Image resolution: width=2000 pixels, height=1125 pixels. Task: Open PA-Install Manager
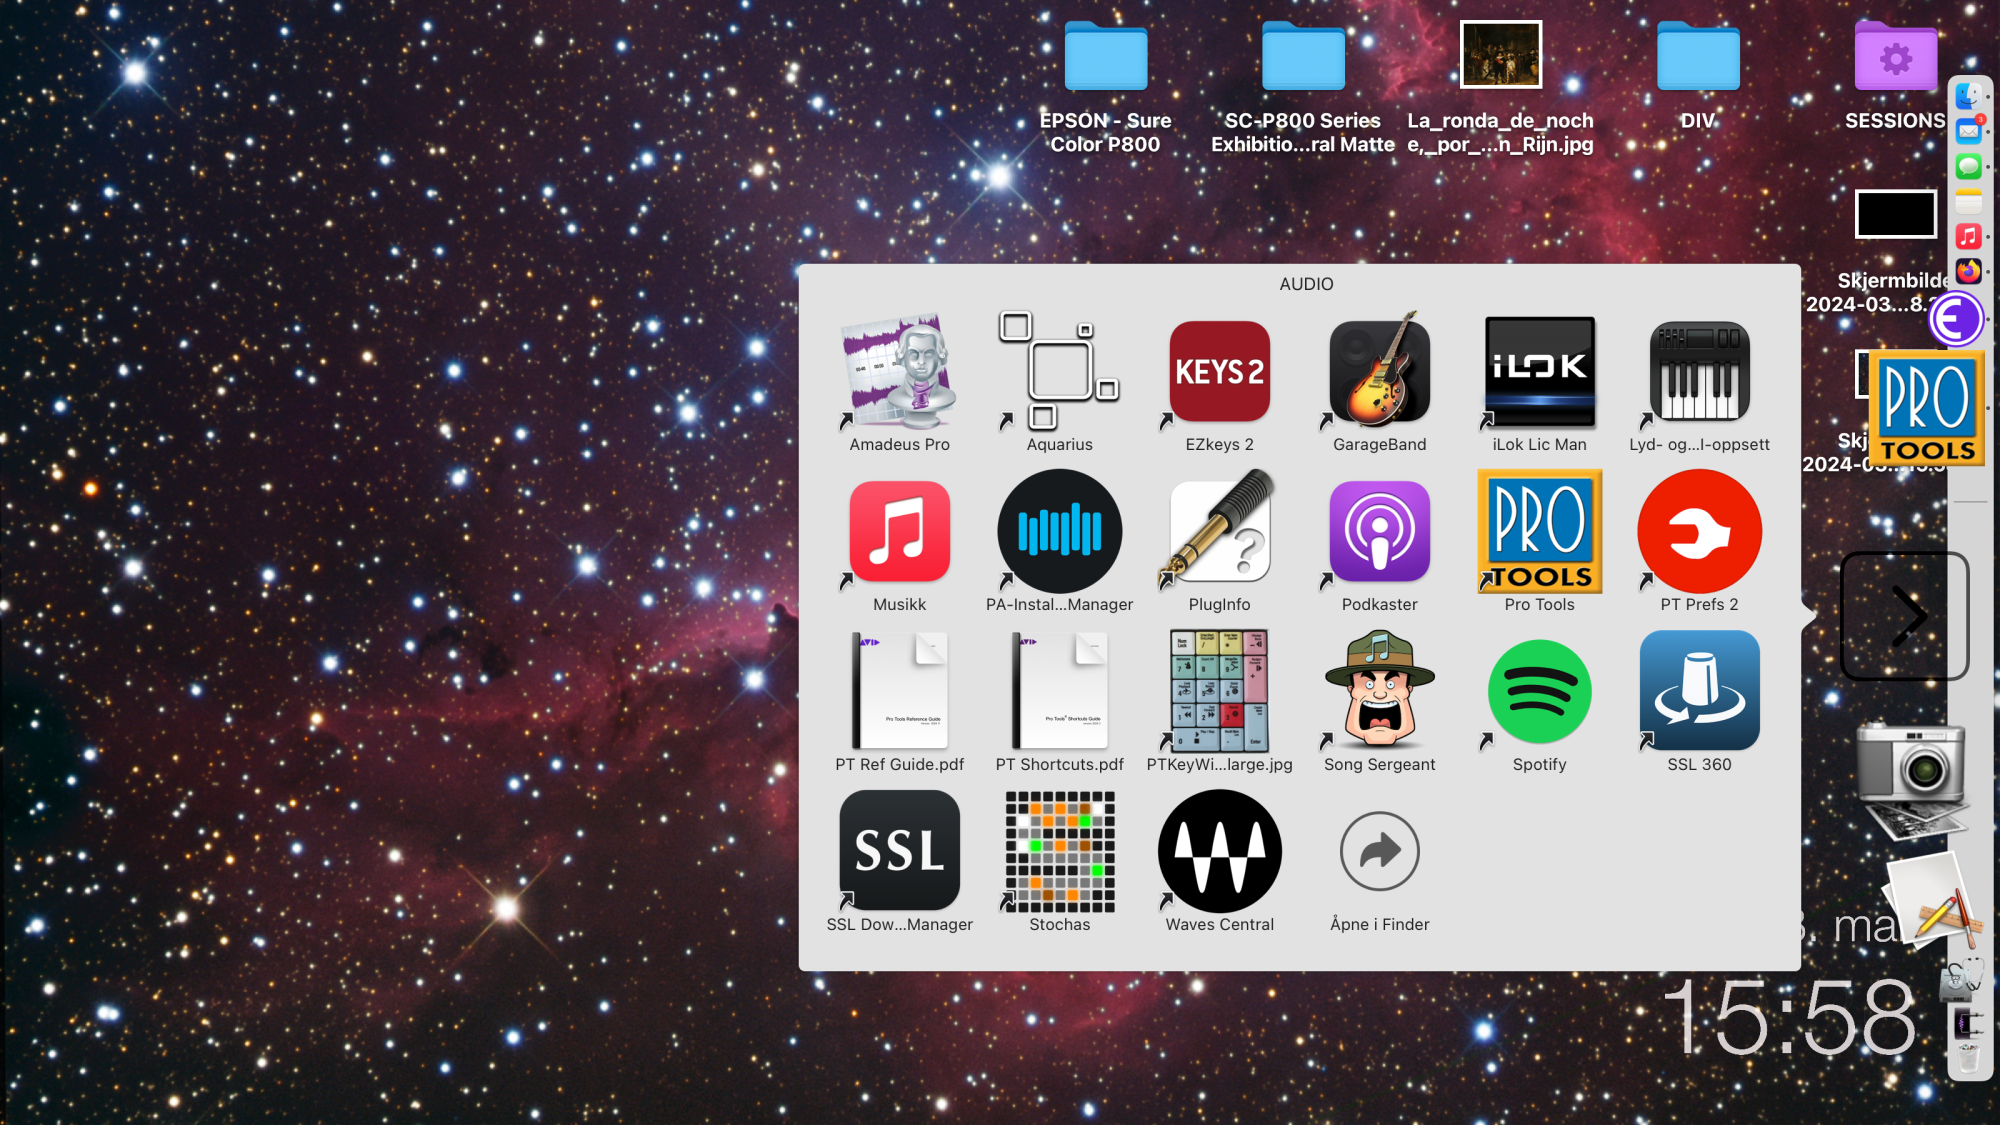pos(1059,531)
